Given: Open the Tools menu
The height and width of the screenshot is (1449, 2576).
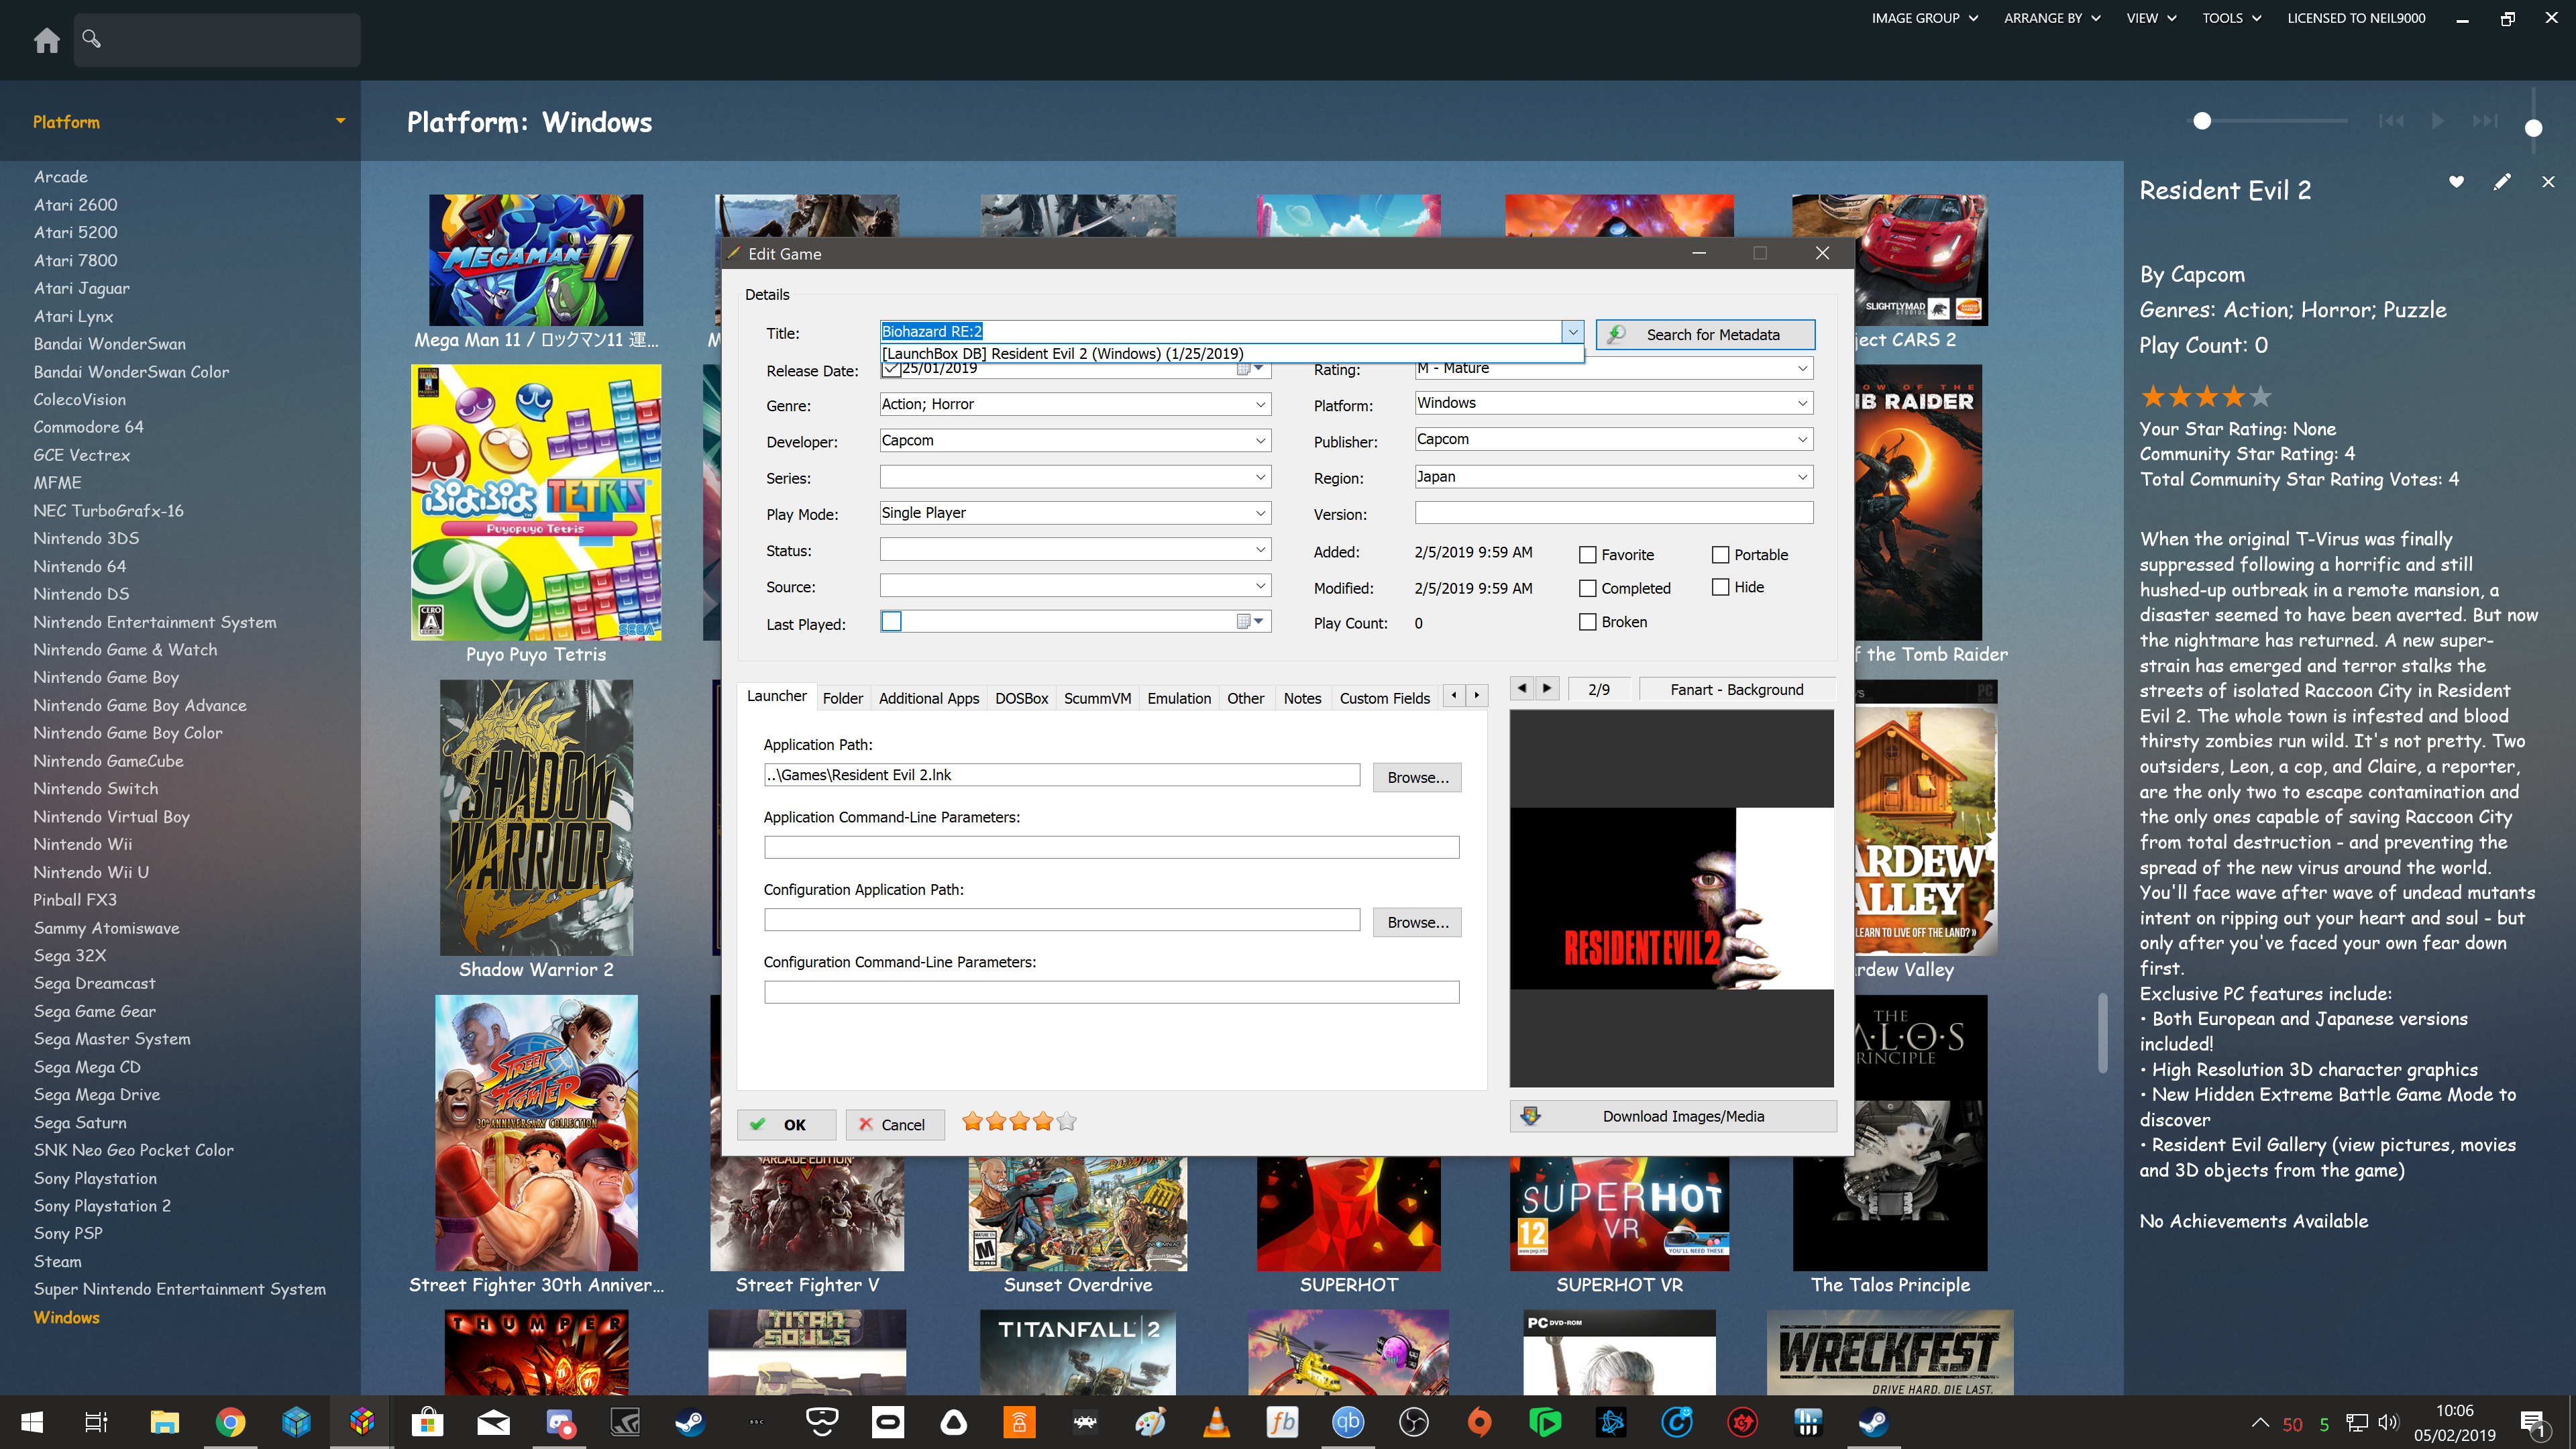Looking at the screenshot, I should [x=2231, y=18].
